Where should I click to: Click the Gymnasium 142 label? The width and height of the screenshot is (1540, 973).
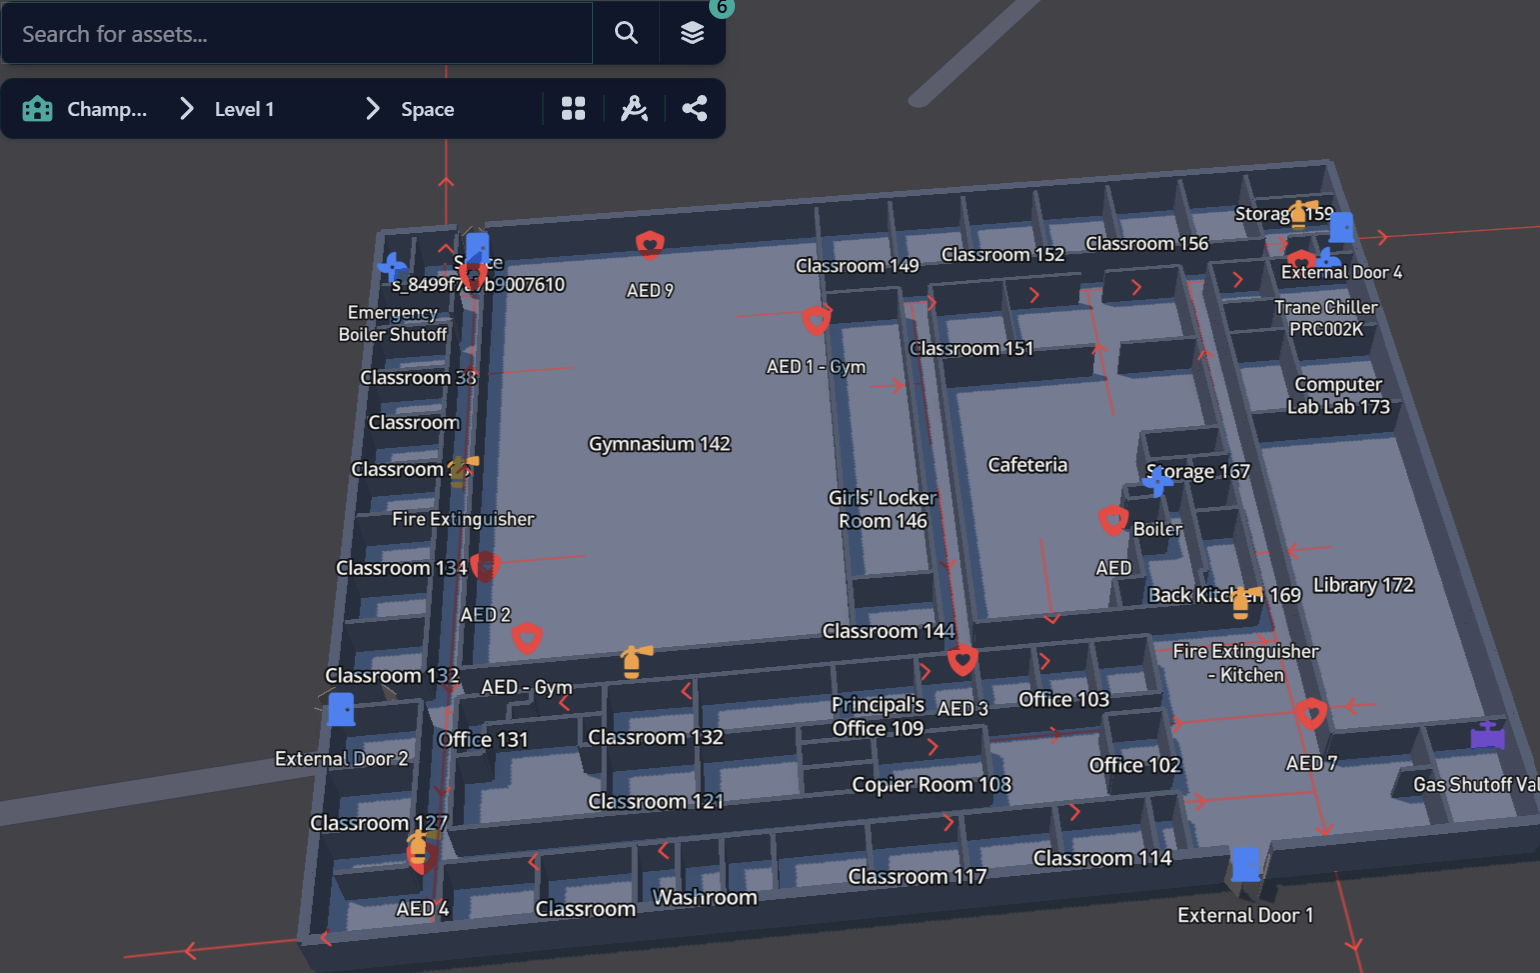tap(660, 444)
